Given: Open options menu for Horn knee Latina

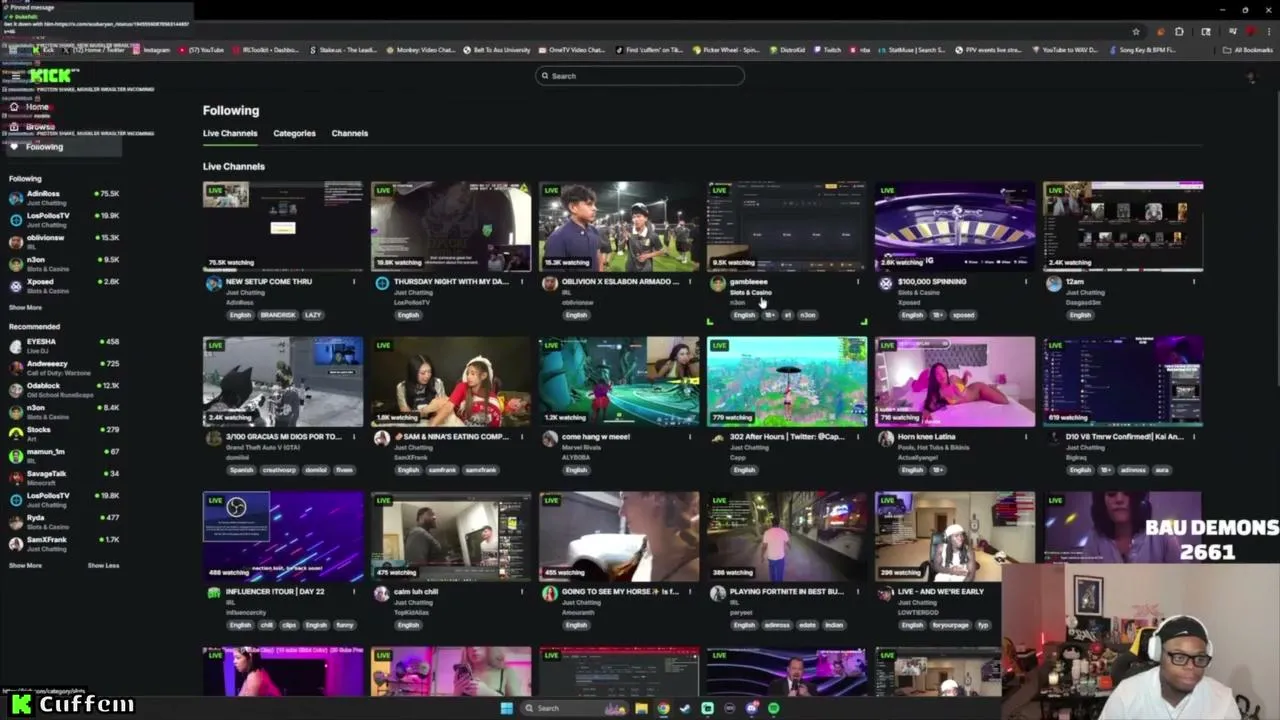Looking at the screenshot, I should 1026,437.
